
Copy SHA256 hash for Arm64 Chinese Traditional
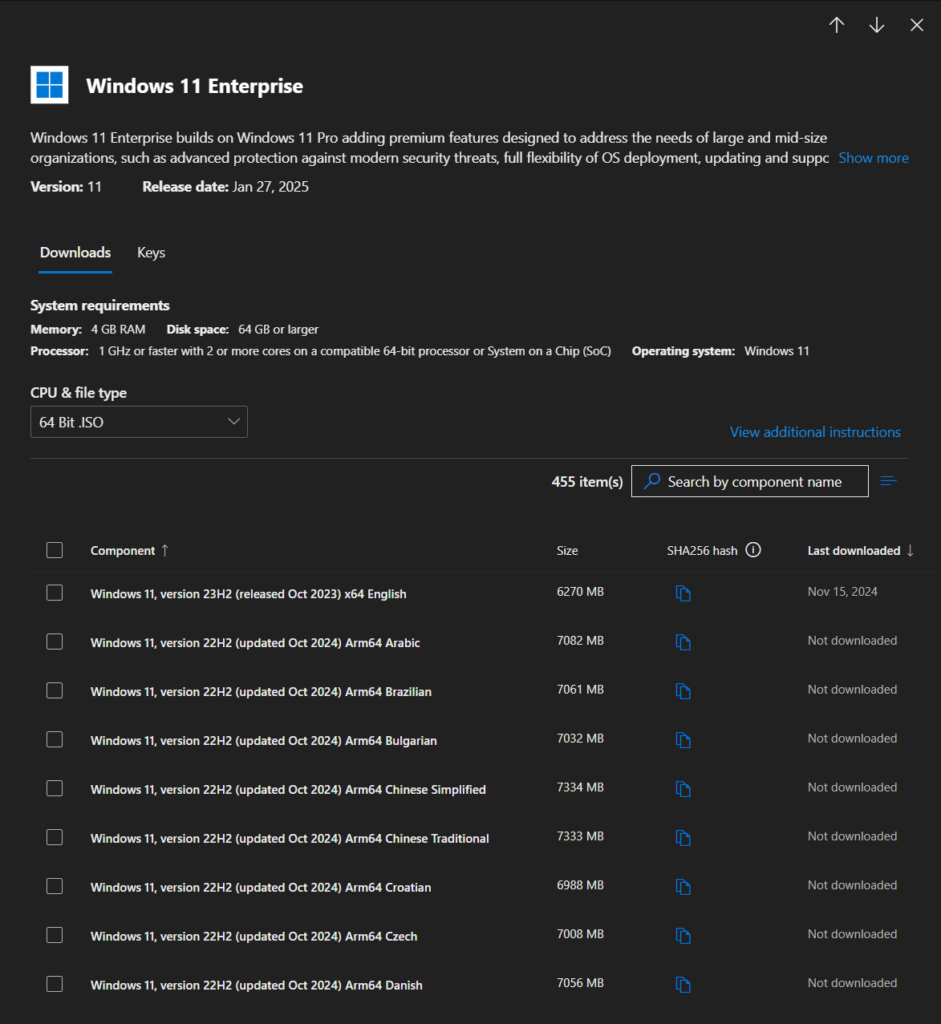(x=683, y=838)
